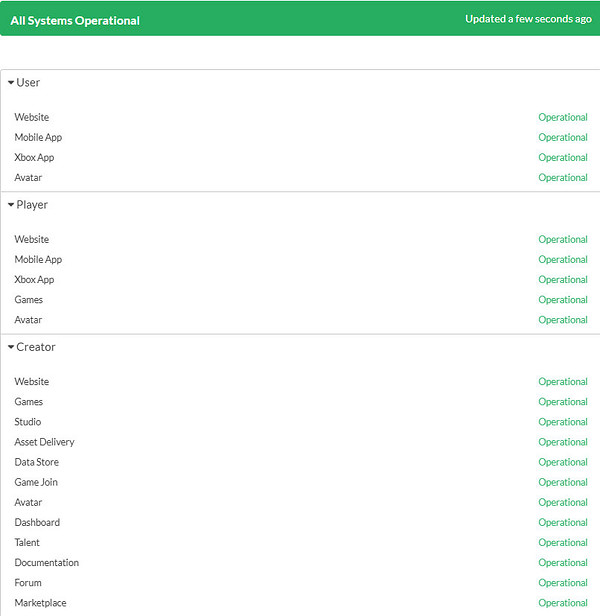Screen dimensions: 600x616
Task: Click Games in the Player group
Action: [29, 299]
